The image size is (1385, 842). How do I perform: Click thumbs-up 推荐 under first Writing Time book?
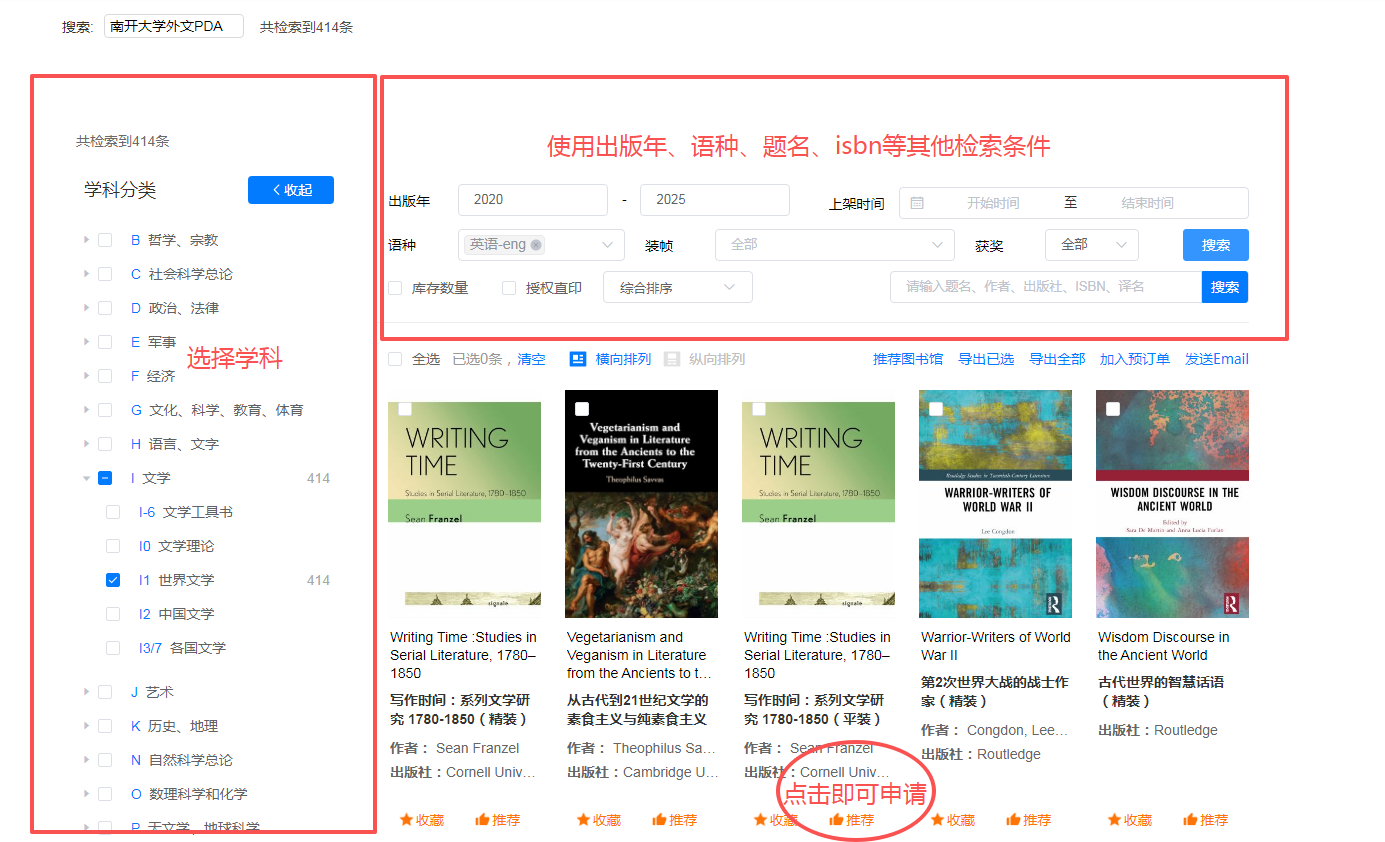pyautogui.click(x=483, y=820)
